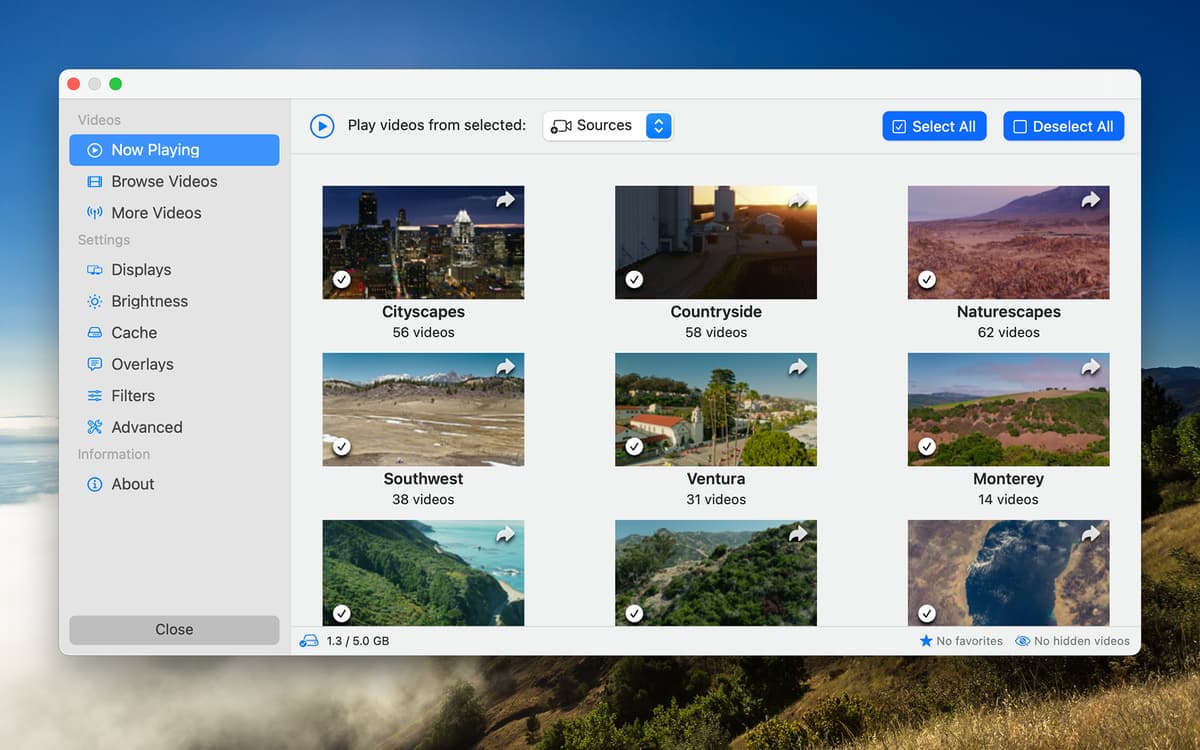The width and height of the screenshot is (1200, 750).
Task: Uncheck the Cityscapes category checkmark
Action: coord(342,280)
